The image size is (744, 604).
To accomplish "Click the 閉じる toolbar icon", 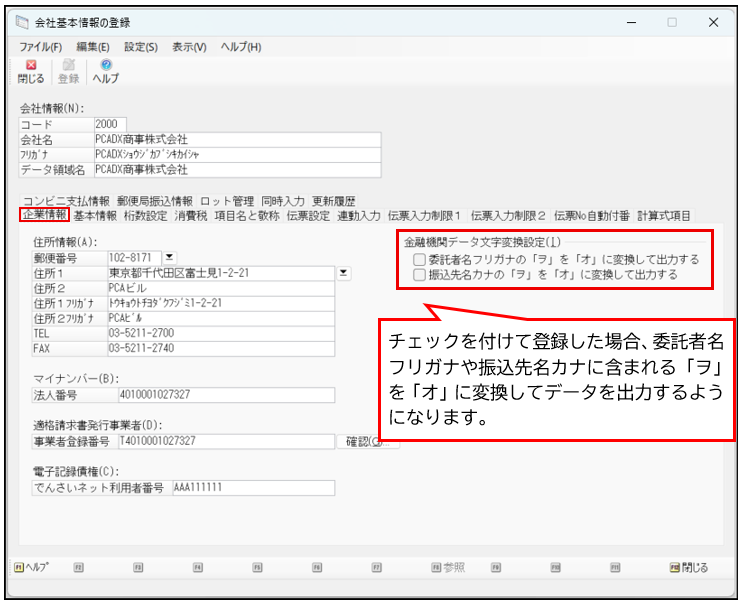I will [x=31, y=72].
